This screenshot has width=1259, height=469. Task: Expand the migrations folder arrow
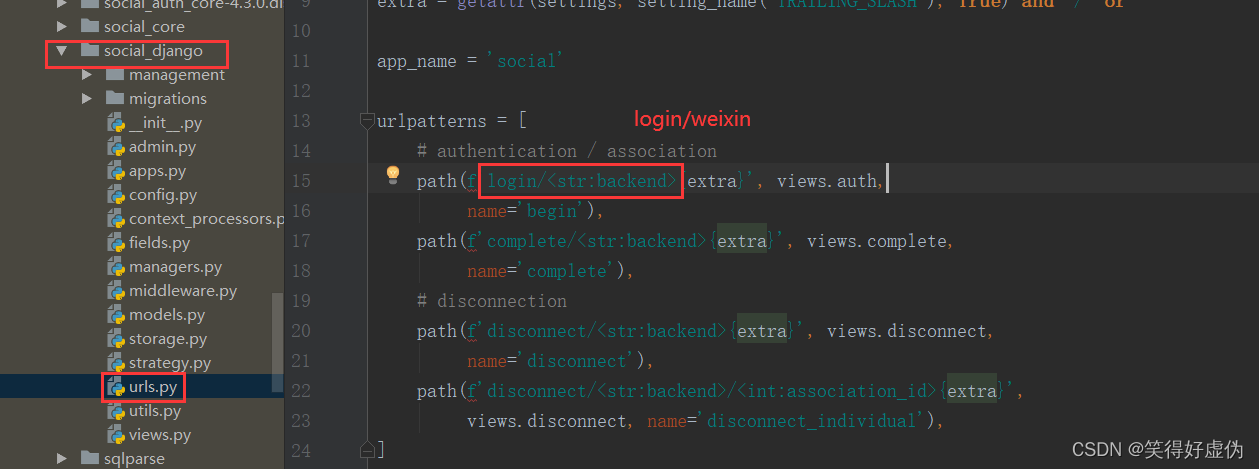coord(87,98)
